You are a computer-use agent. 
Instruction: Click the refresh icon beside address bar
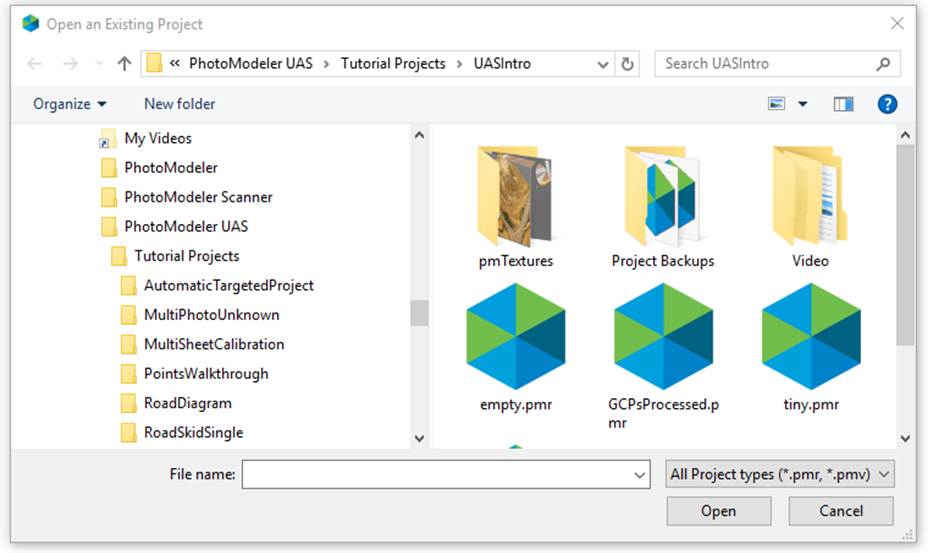pos(628,64)
